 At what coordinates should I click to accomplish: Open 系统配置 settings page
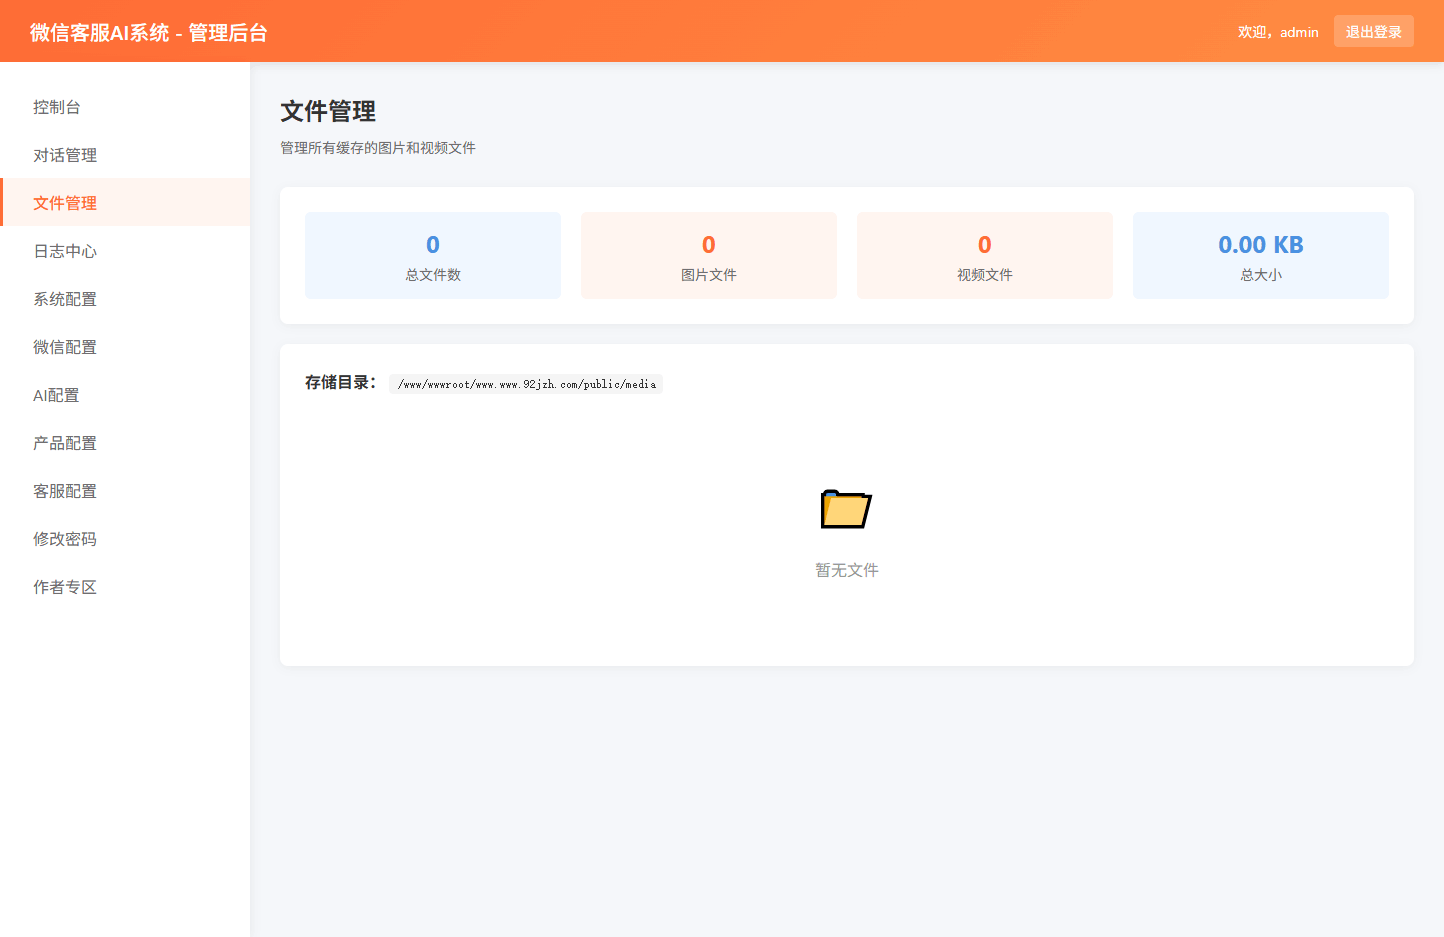[x=63, y=299]
